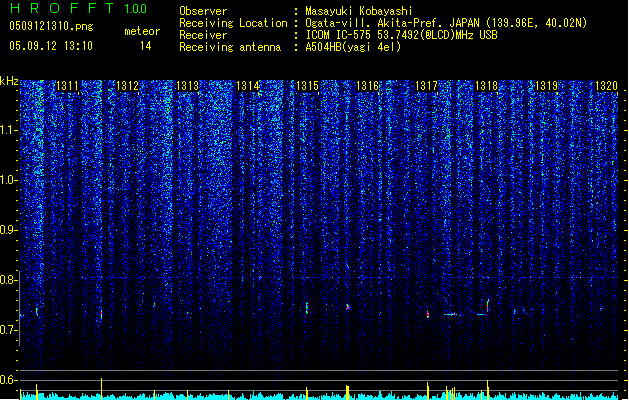Viewport: 629px width, 400px height.
Task: Click the 1315 time marker
Action: (x=307, y=86)
